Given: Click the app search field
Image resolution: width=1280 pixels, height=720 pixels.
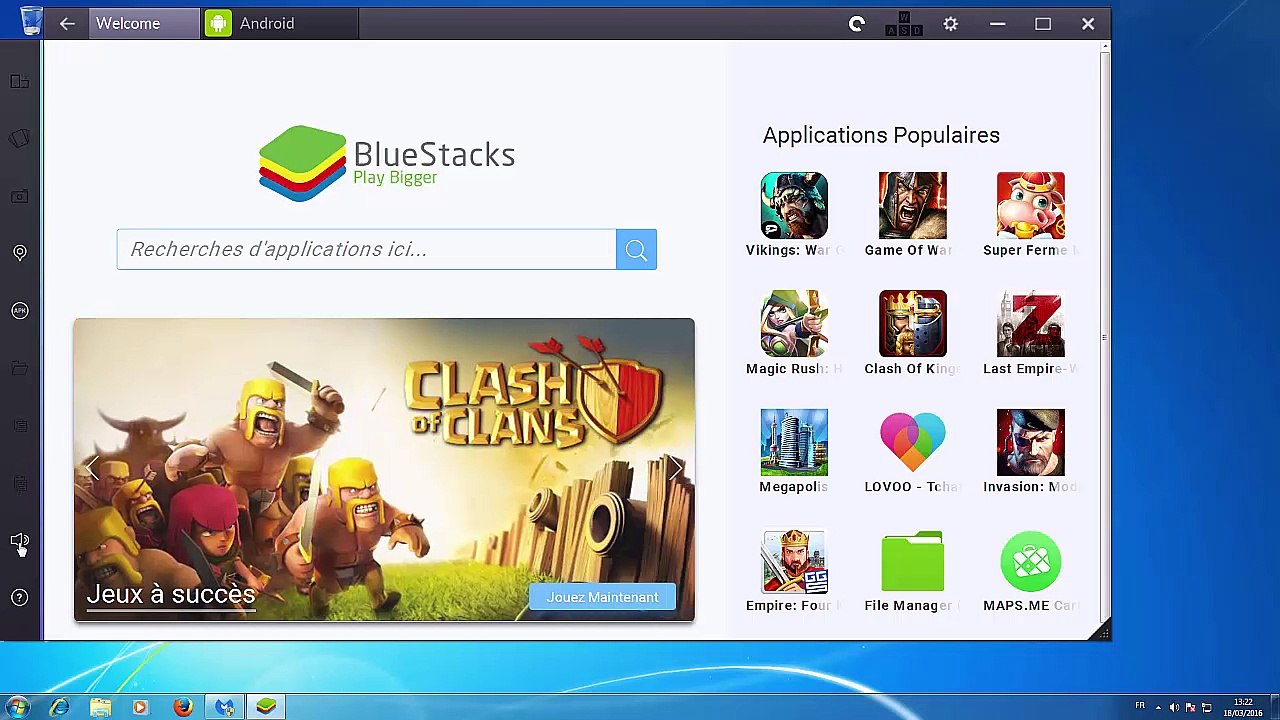Looking at the screenshot, I should click(366, 249).
